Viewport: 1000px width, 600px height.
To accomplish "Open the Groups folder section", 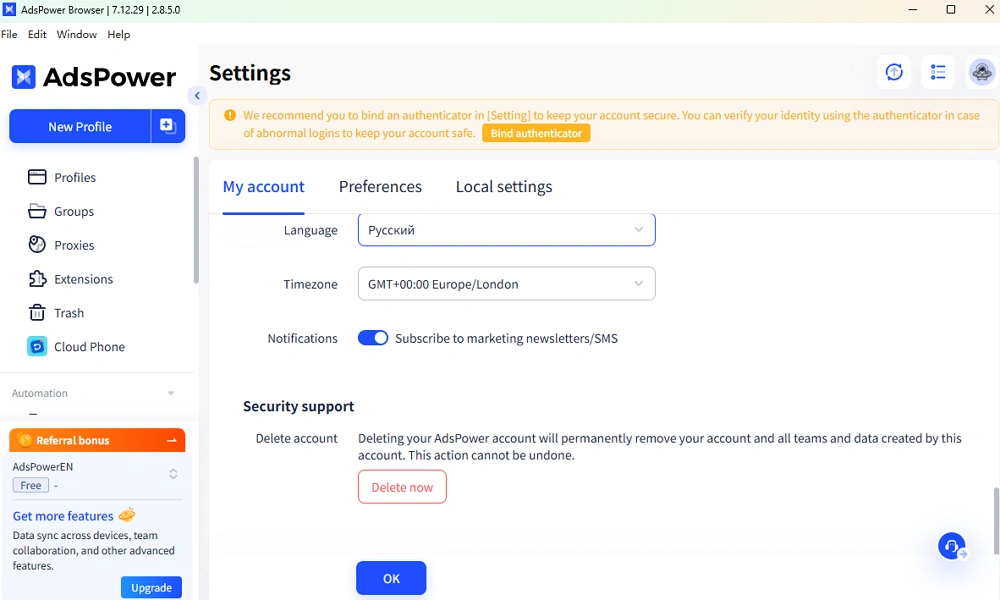I will point(61,211).
